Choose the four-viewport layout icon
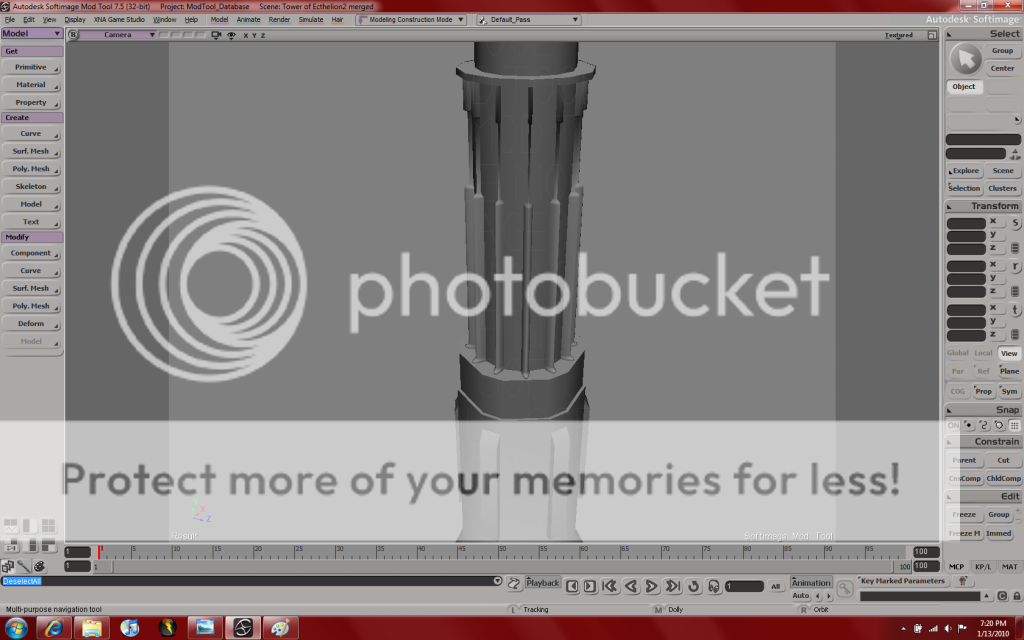1024x640 pixels. tap(48, 526)
